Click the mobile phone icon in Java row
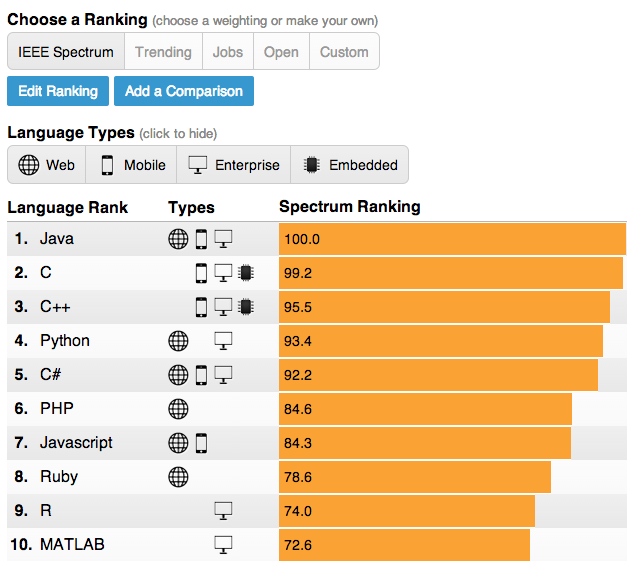Screen dimensions: 635x561 pos(201,239)
